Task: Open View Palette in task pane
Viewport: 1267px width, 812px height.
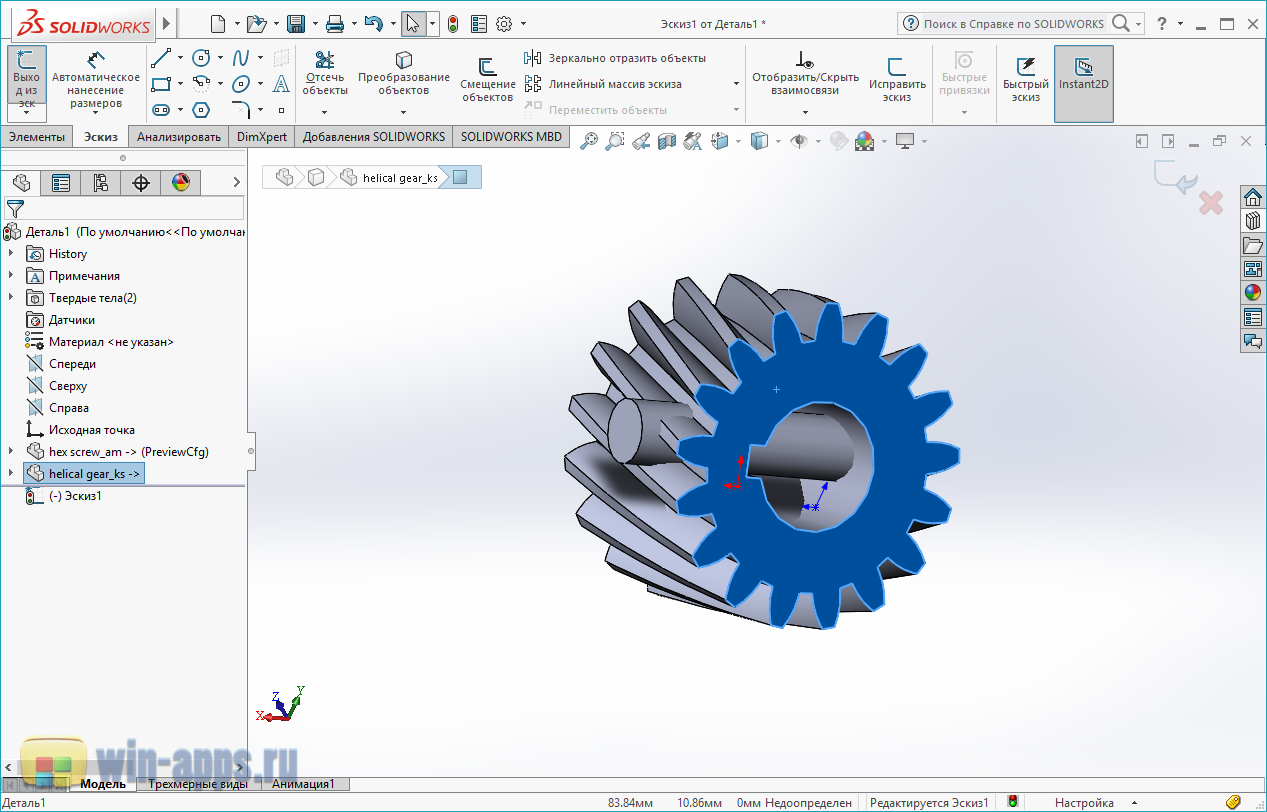Action: pos(1253,269)
